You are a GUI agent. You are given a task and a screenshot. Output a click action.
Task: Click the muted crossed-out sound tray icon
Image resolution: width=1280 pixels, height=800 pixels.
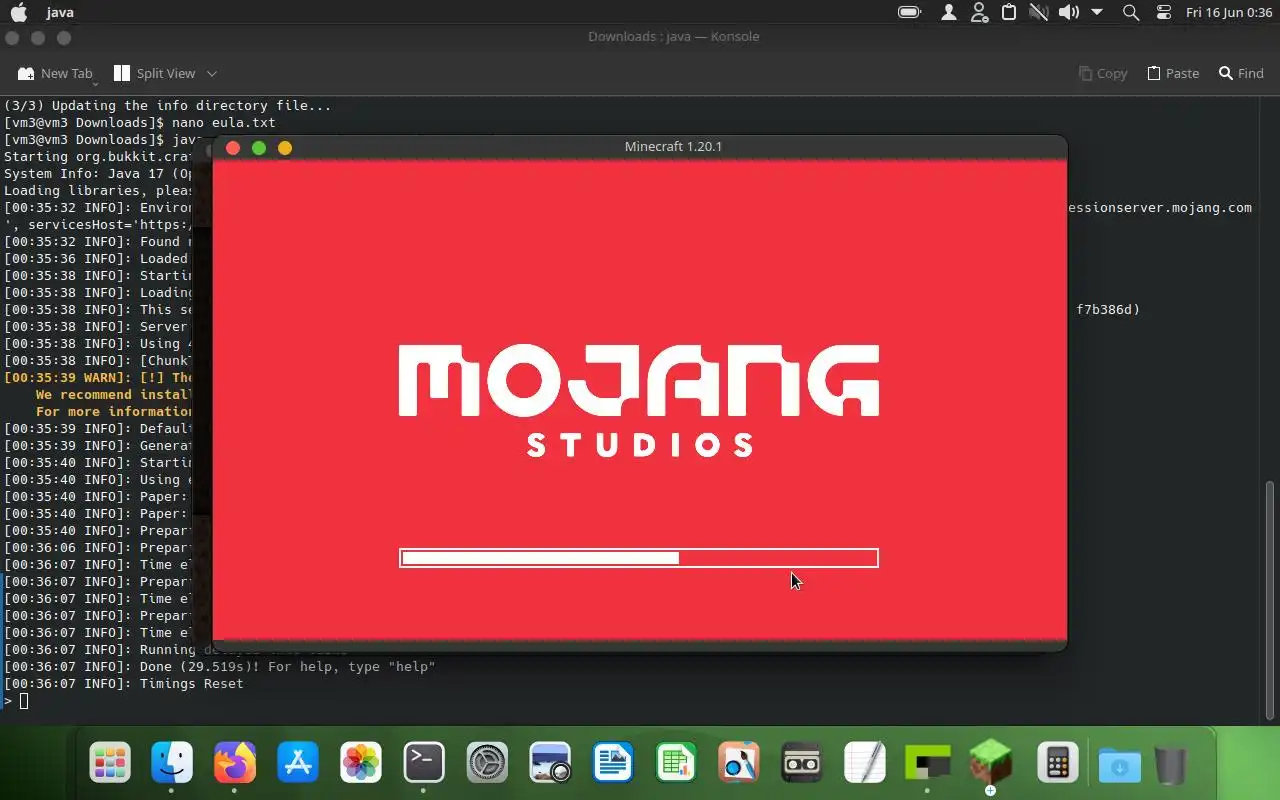[x=1039, y=12]
